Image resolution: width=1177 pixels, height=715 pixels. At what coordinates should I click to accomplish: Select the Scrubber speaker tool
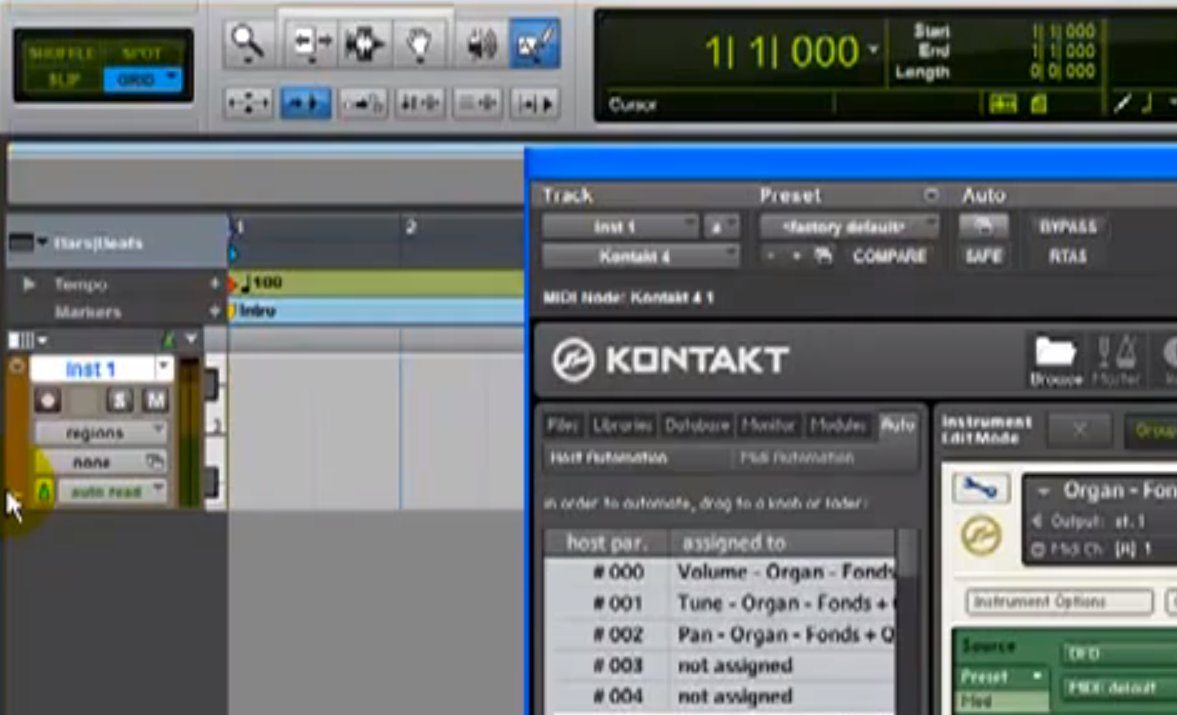[x=482, y=44]
